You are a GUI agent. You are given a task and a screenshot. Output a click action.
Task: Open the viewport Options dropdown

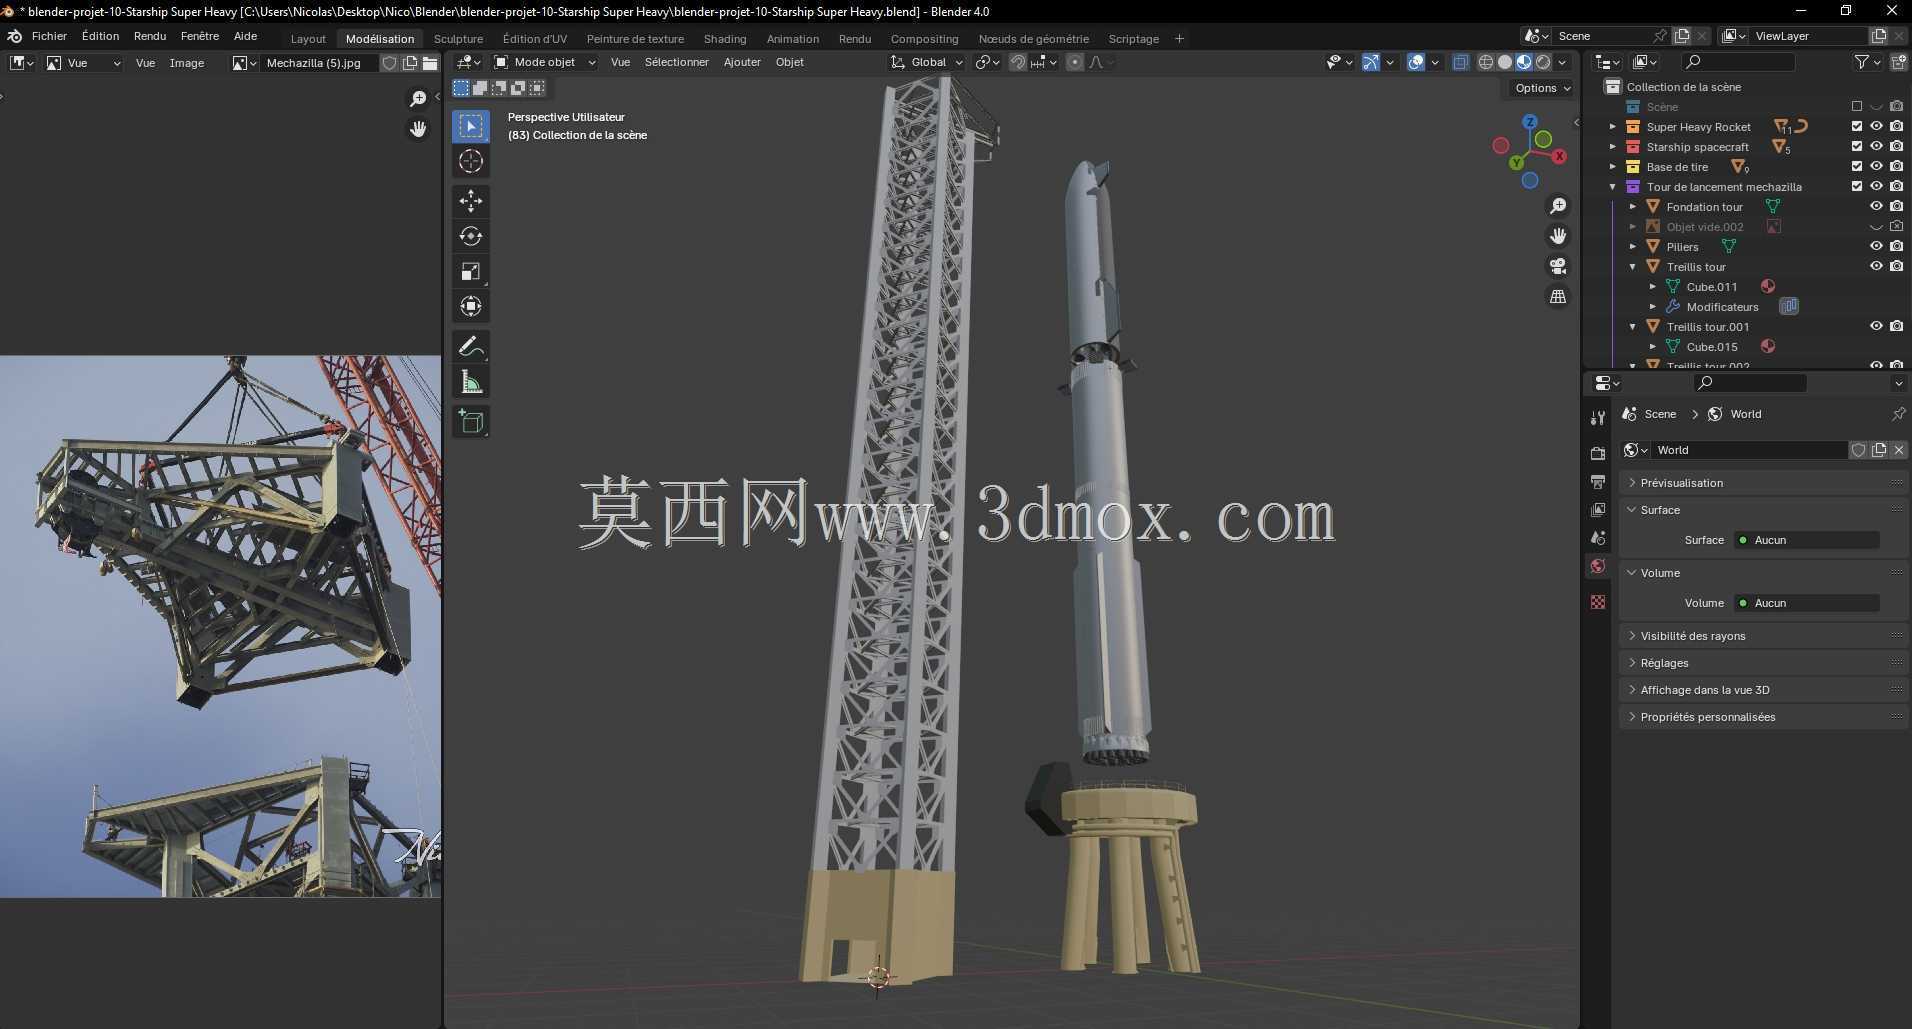coord(1542,88)
